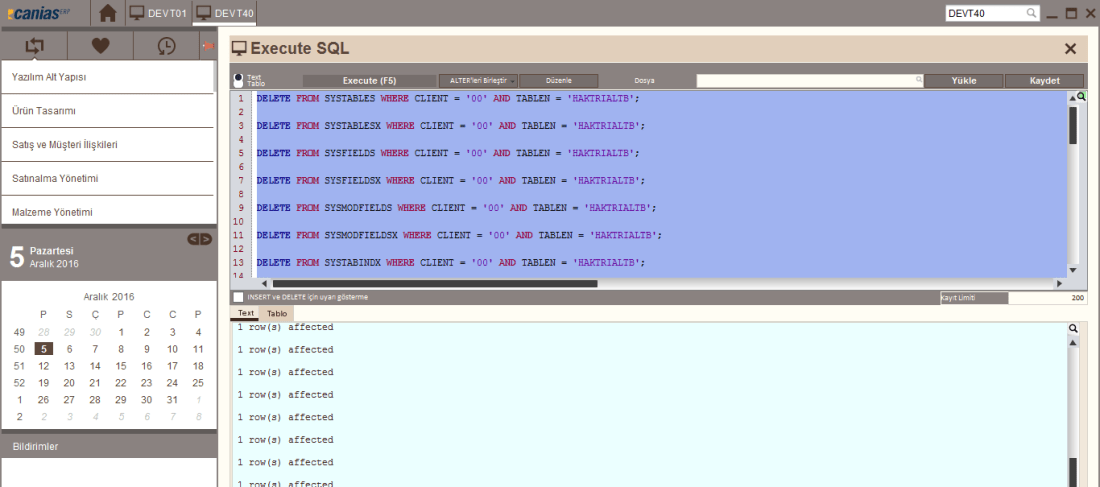
Task: Click magnifier icon in results pane
Action: [1073, 328]
